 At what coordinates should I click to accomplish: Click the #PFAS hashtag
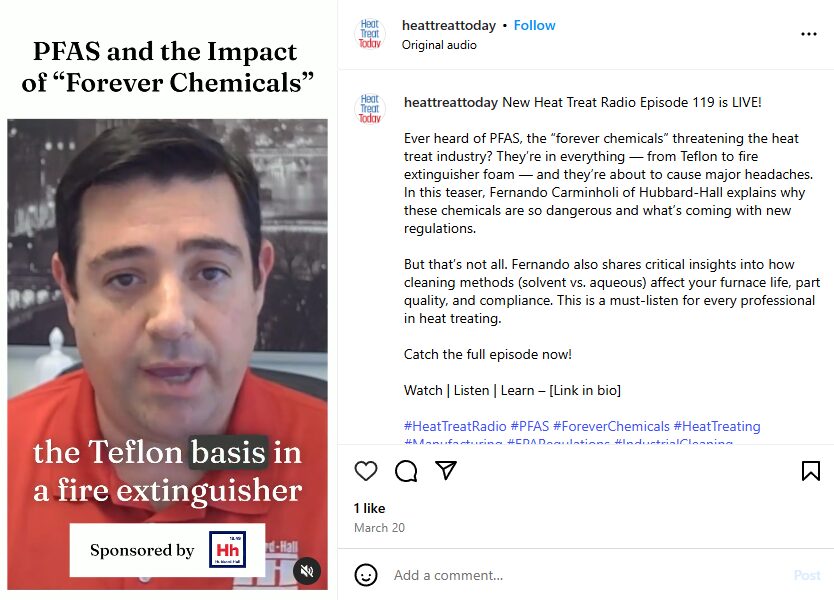[529, 426]
